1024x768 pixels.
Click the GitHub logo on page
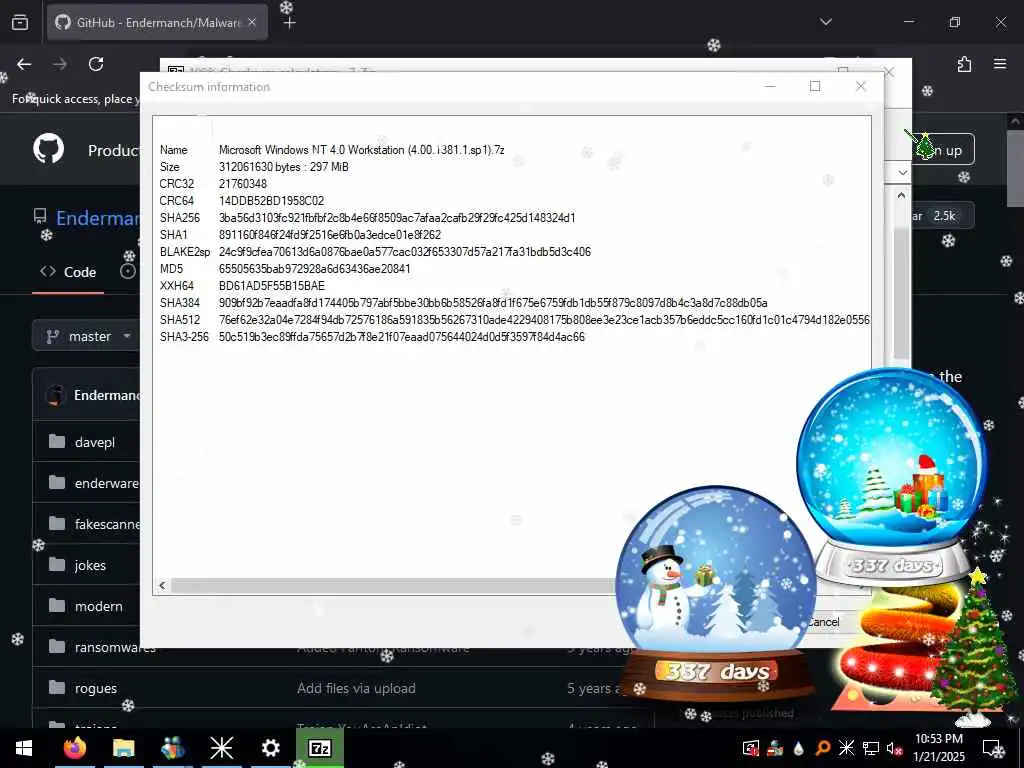pyautogui.click(x=49, y=149)
